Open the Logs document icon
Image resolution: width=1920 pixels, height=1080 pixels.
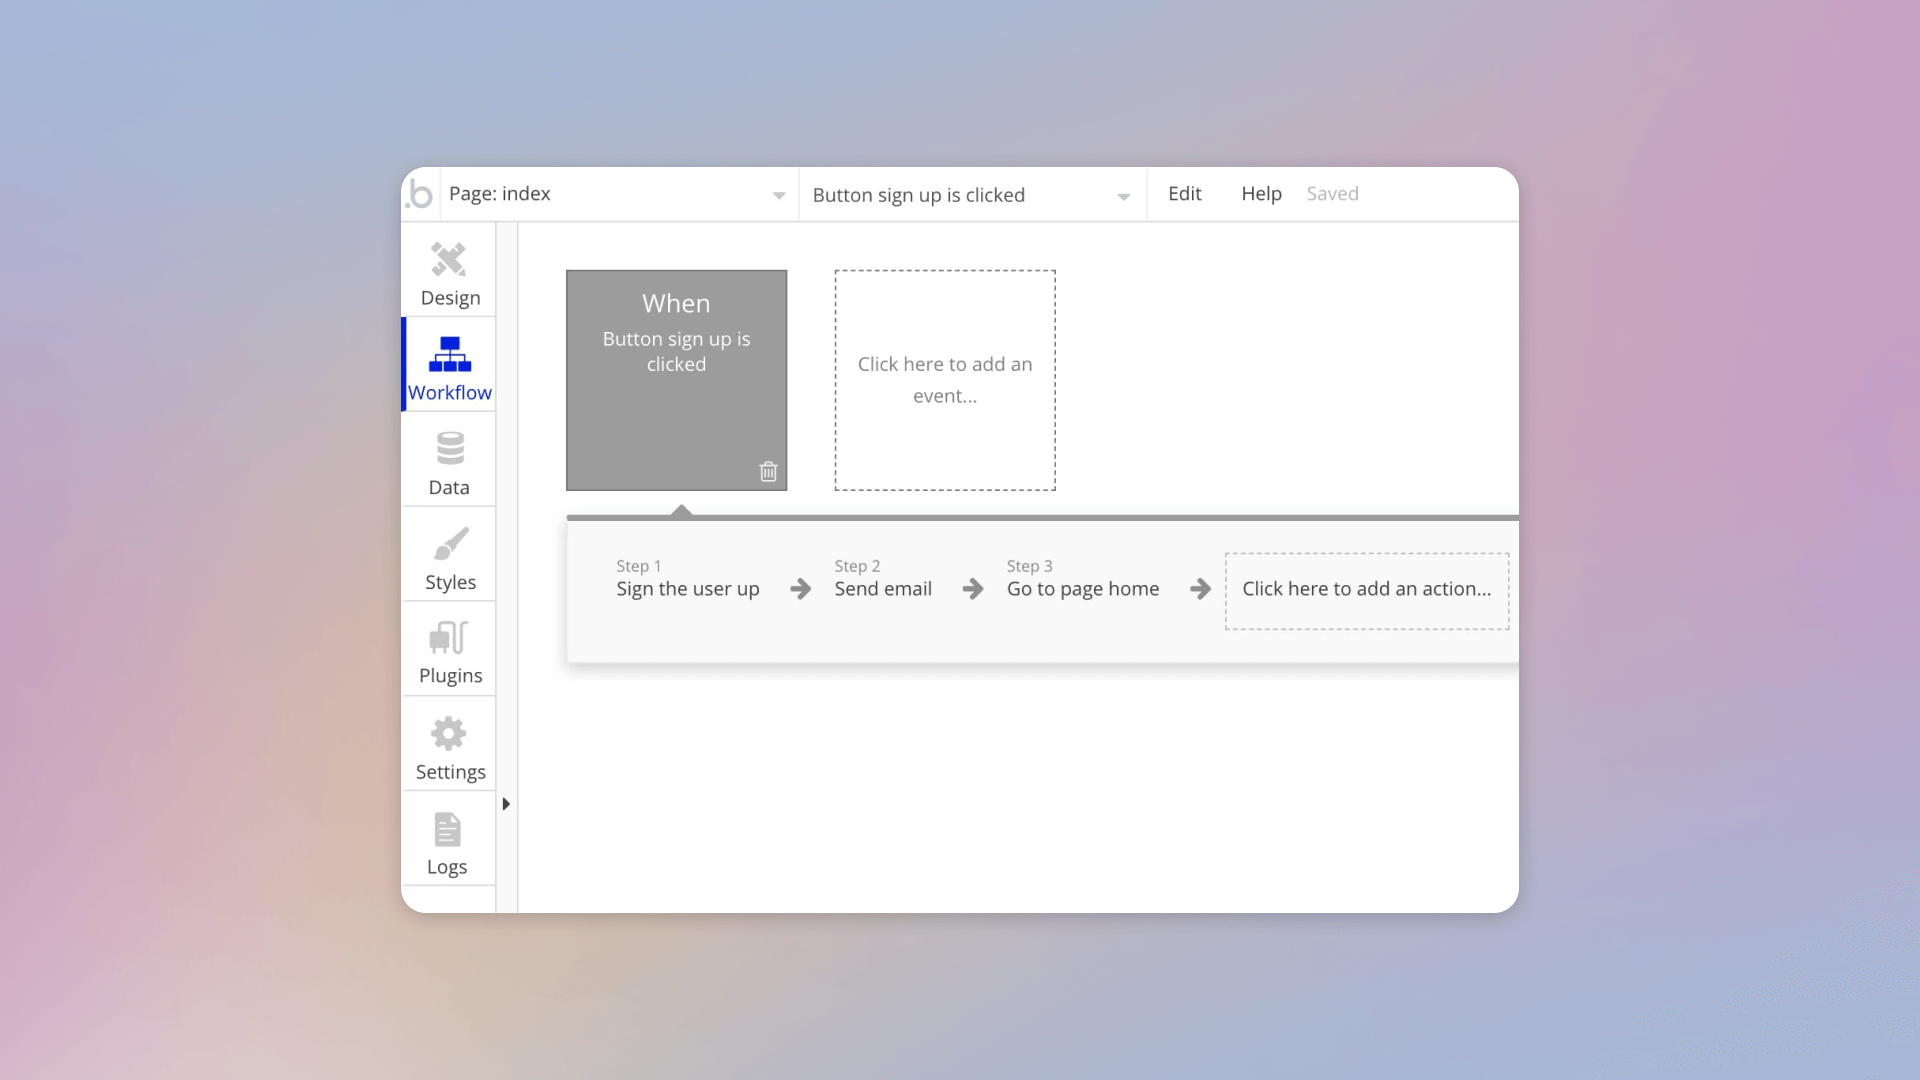coord(447,829)
